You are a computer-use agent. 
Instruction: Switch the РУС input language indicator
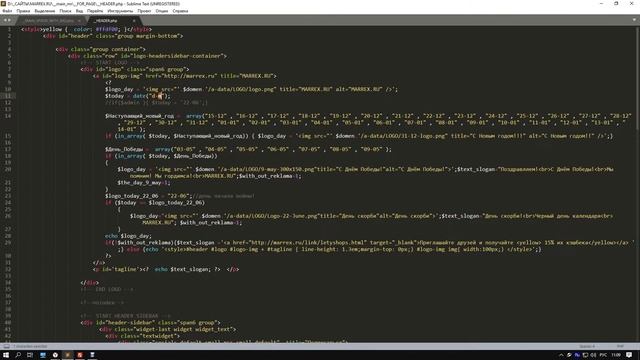pyautogui.click(x=603, y=355)
